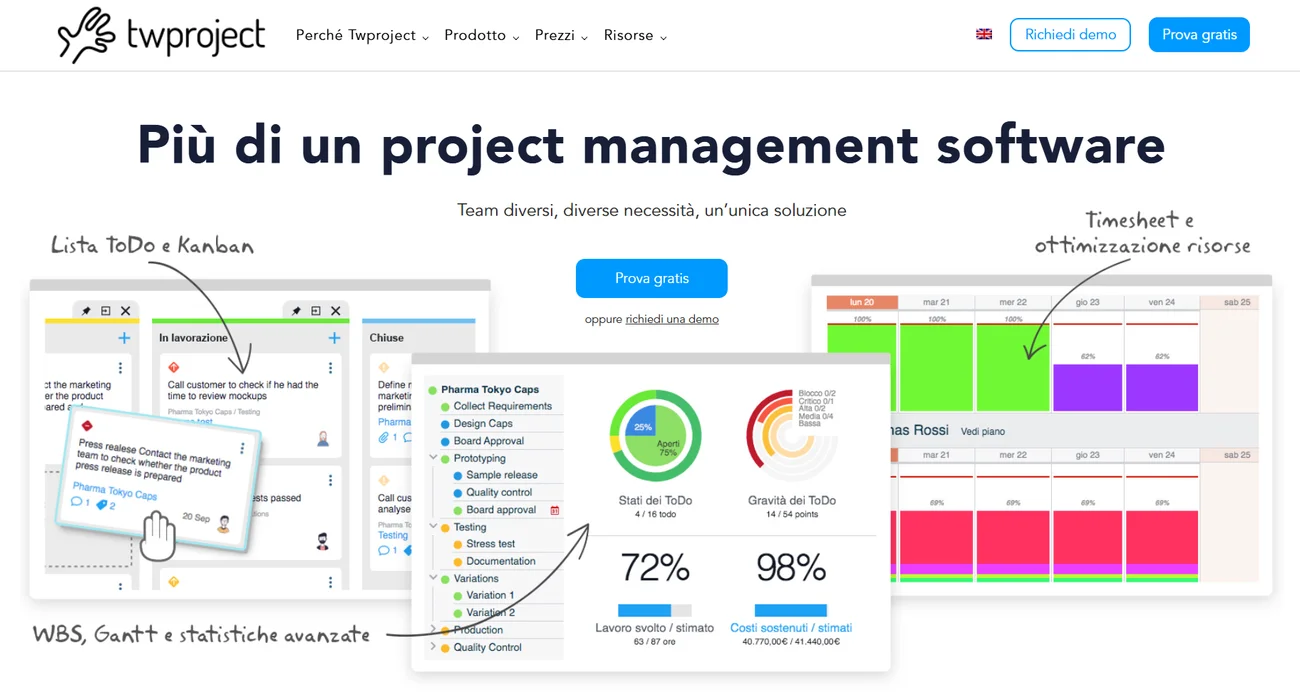Click the Stati dei ToDo donut chart
The image size is (1300, 698).
(x=655, y=436)
